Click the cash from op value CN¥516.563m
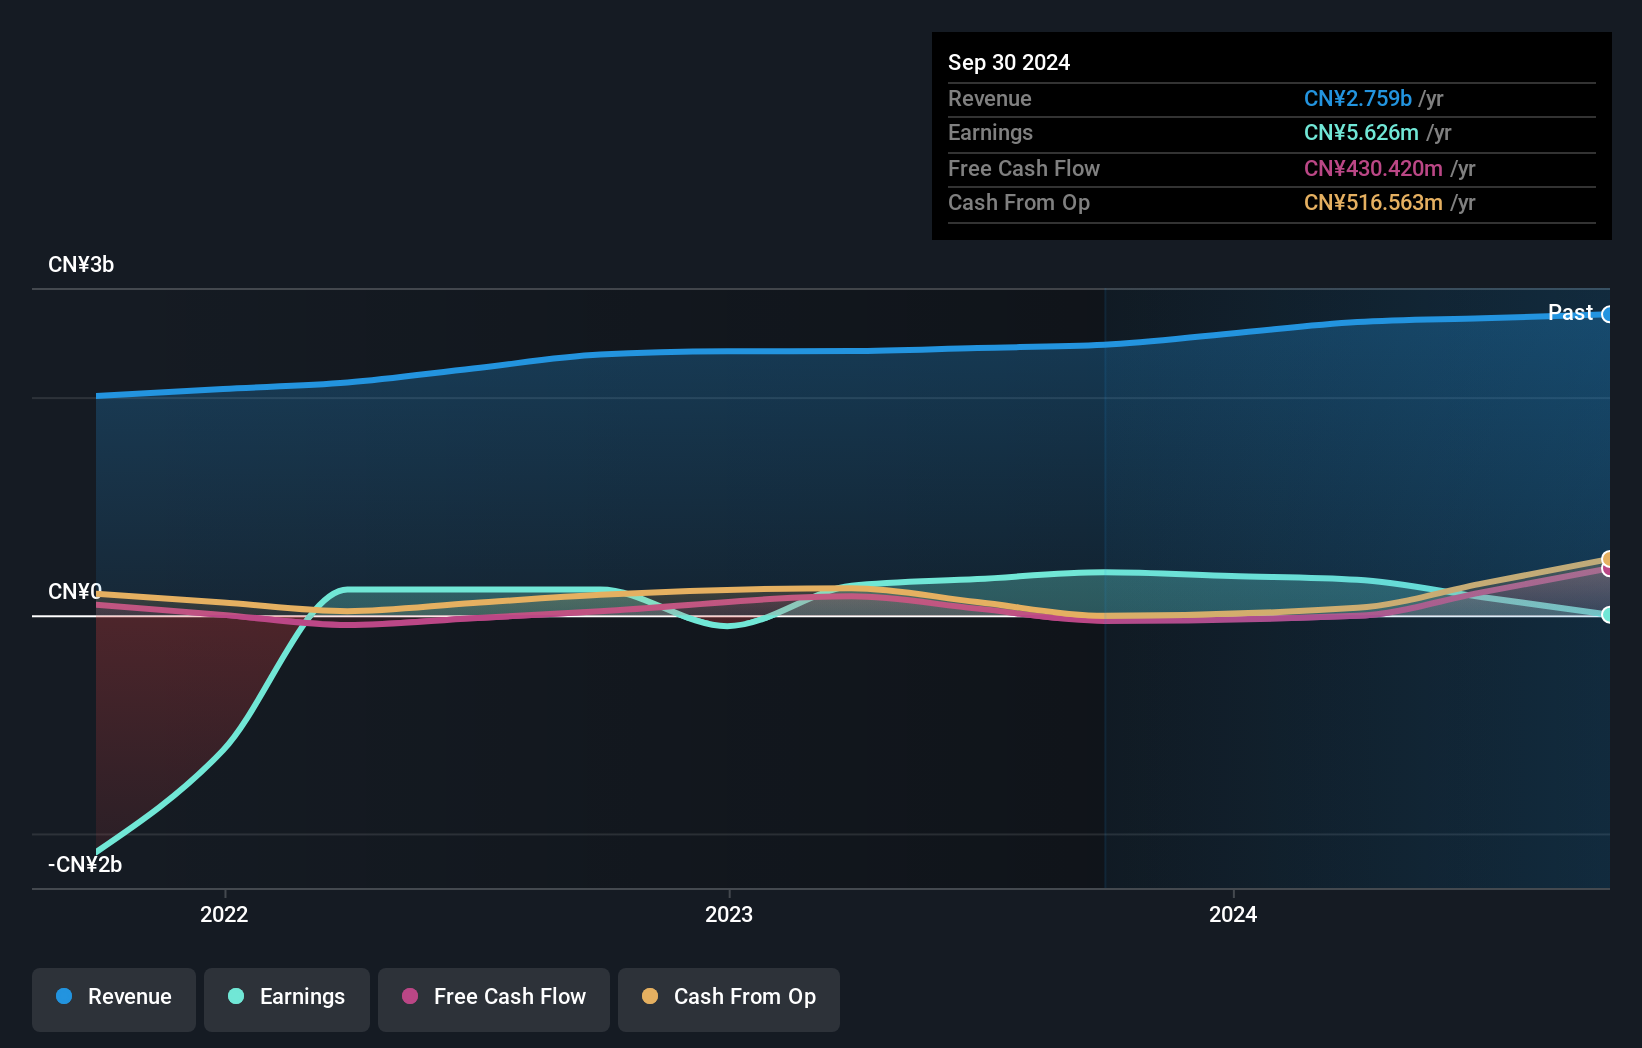1642x1048 pixels. coord(1373,202)
